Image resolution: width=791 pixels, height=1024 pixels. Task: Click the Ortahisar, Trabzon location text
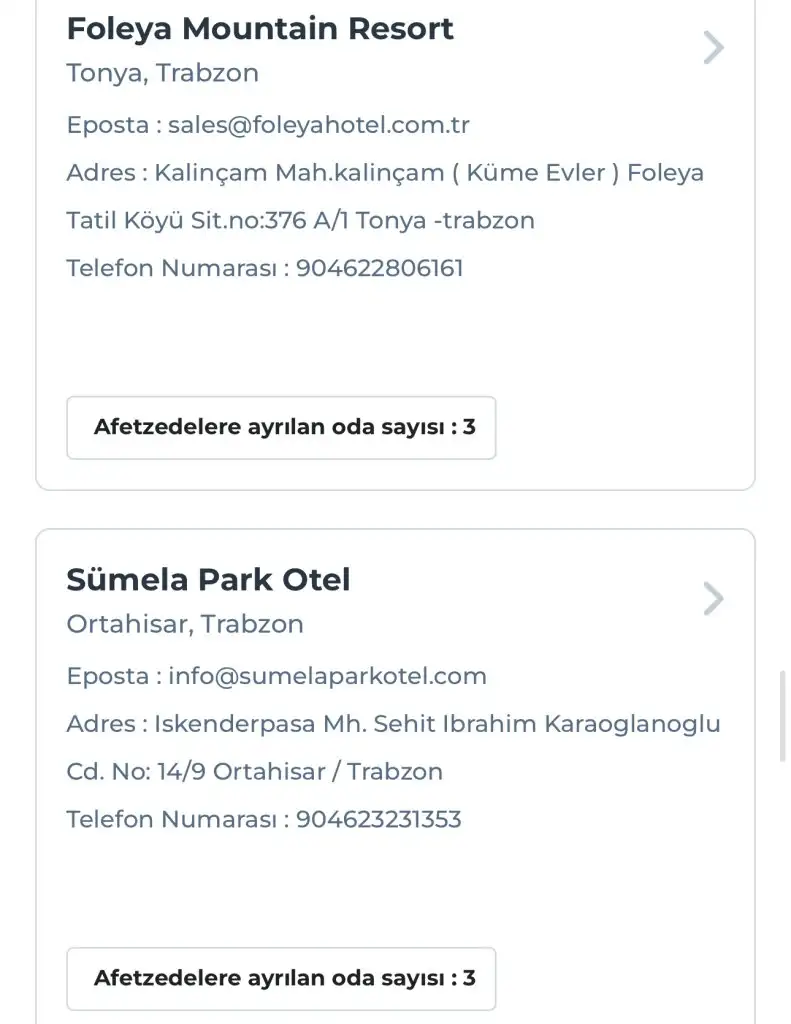point(185,624)
